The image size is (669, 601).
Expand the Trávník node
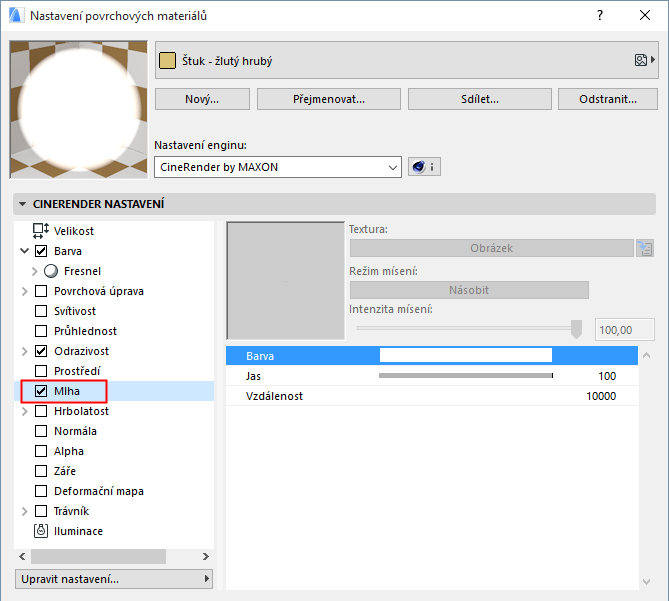[24, 511]
